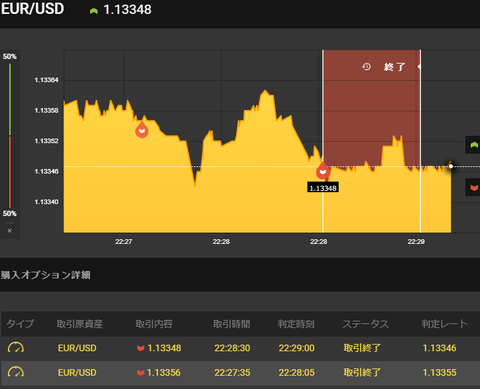Click the white current-price dot on chart
This screenshot has height=389, width=480.
point(451,166)
